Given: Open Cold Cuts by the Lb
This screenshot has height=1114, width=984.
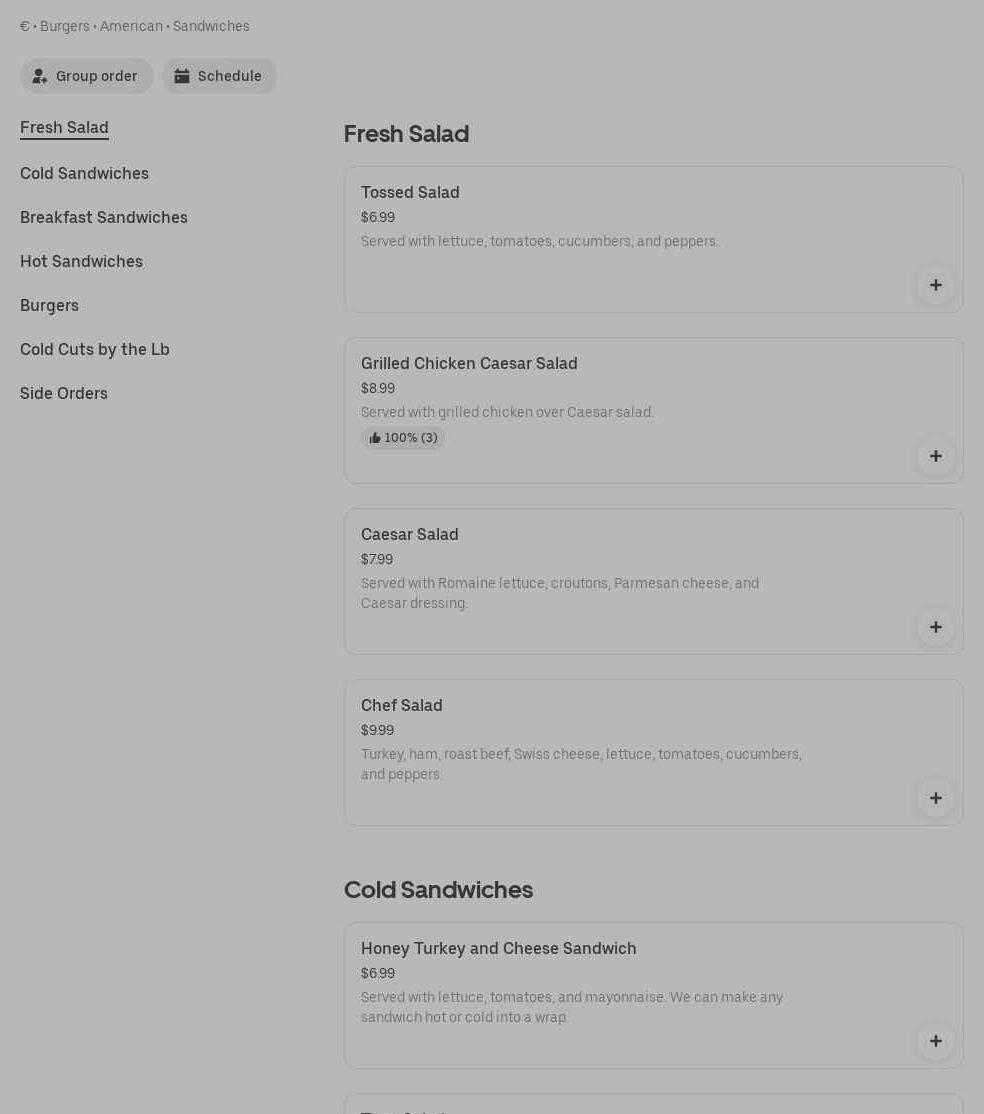Looking at the screenshot, I should (95, 349).
